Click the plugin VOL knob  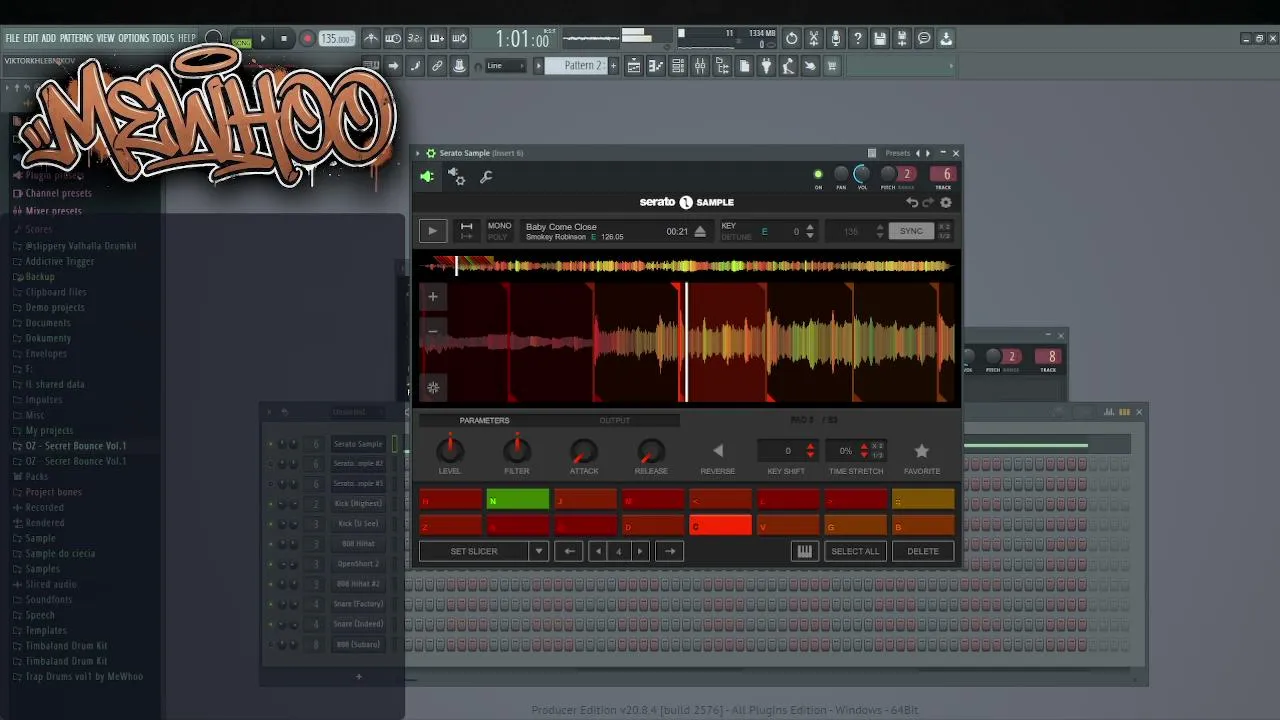click(862, 175)
